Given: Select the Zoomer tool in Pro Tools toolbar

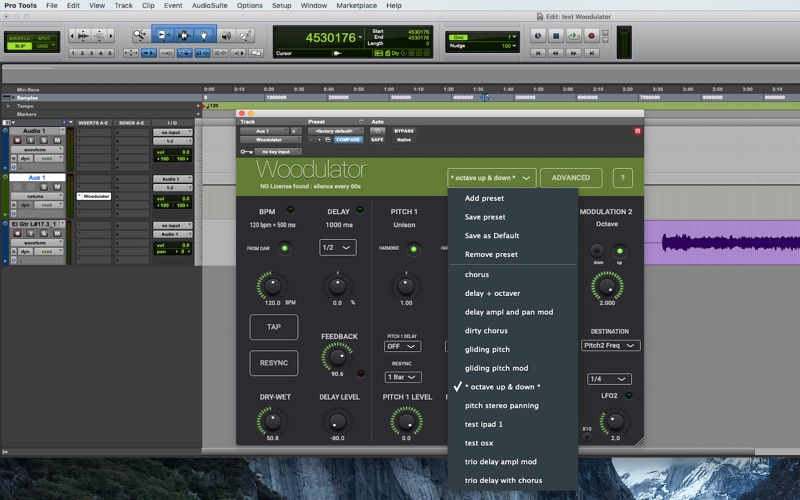Looking at the screenshot, I should (139, 35).
